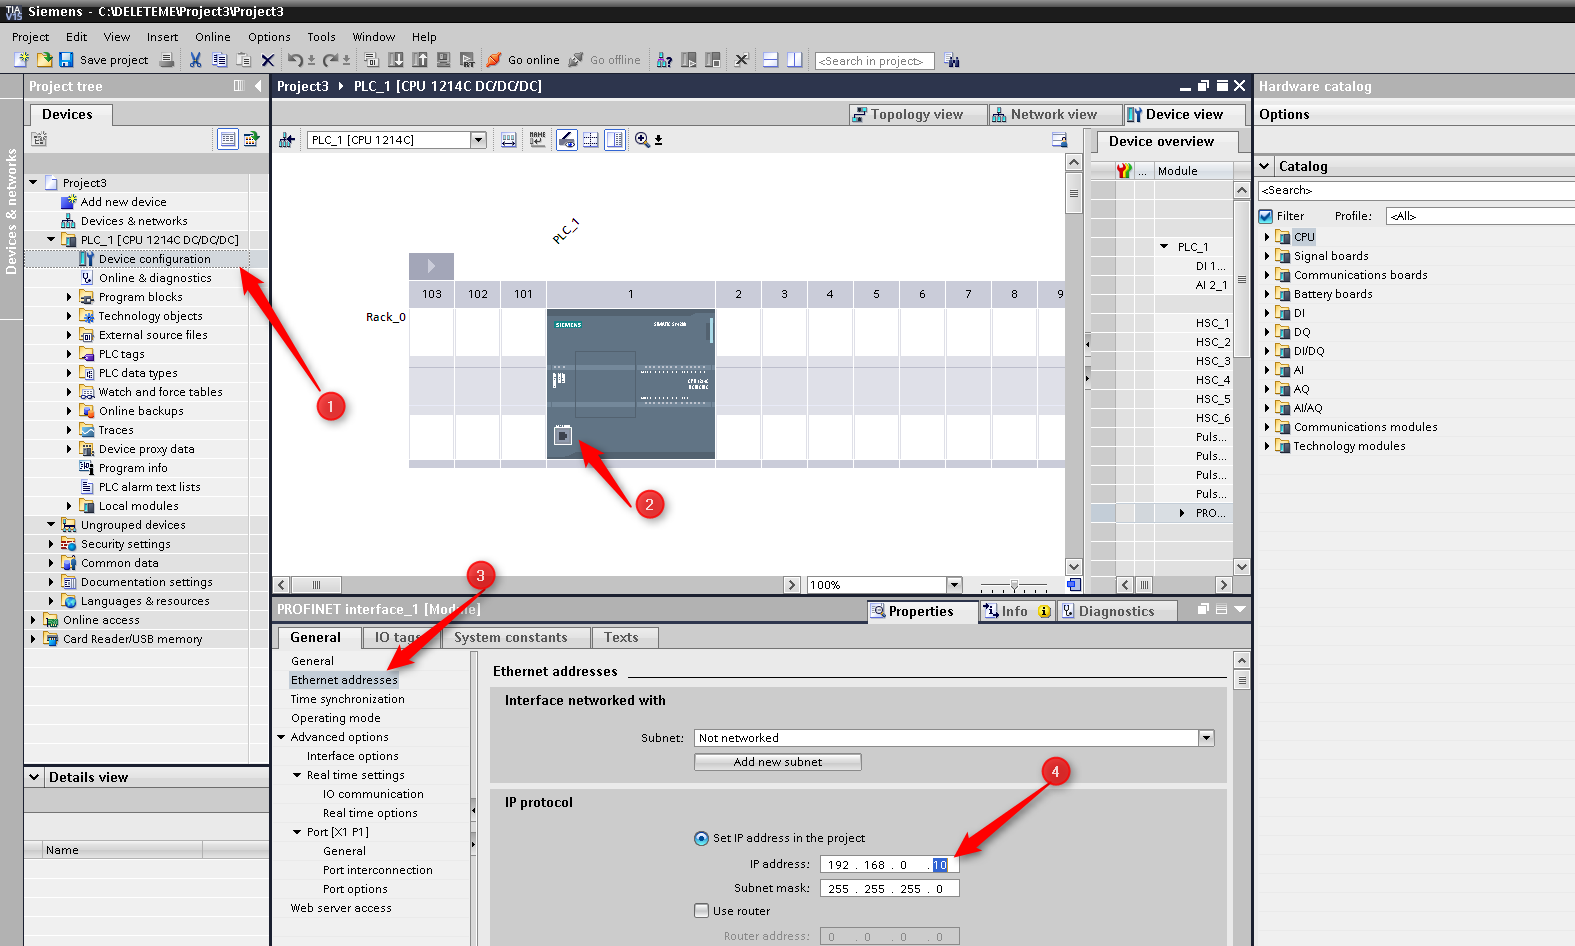Click the Search in project field
Image resolution: width=1575 pixels, height=946 pixels.
(x=875, y=61)
